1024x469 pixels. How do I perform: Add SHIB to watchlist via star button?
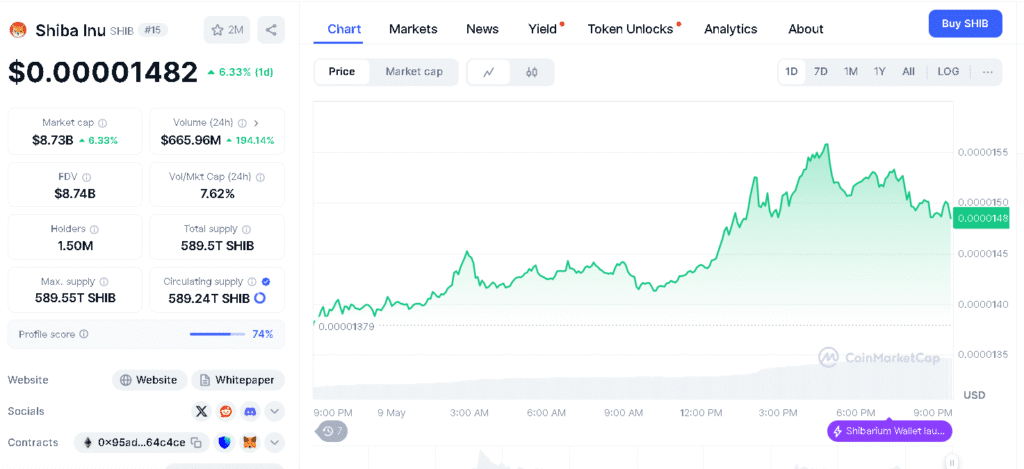[227, 30]
